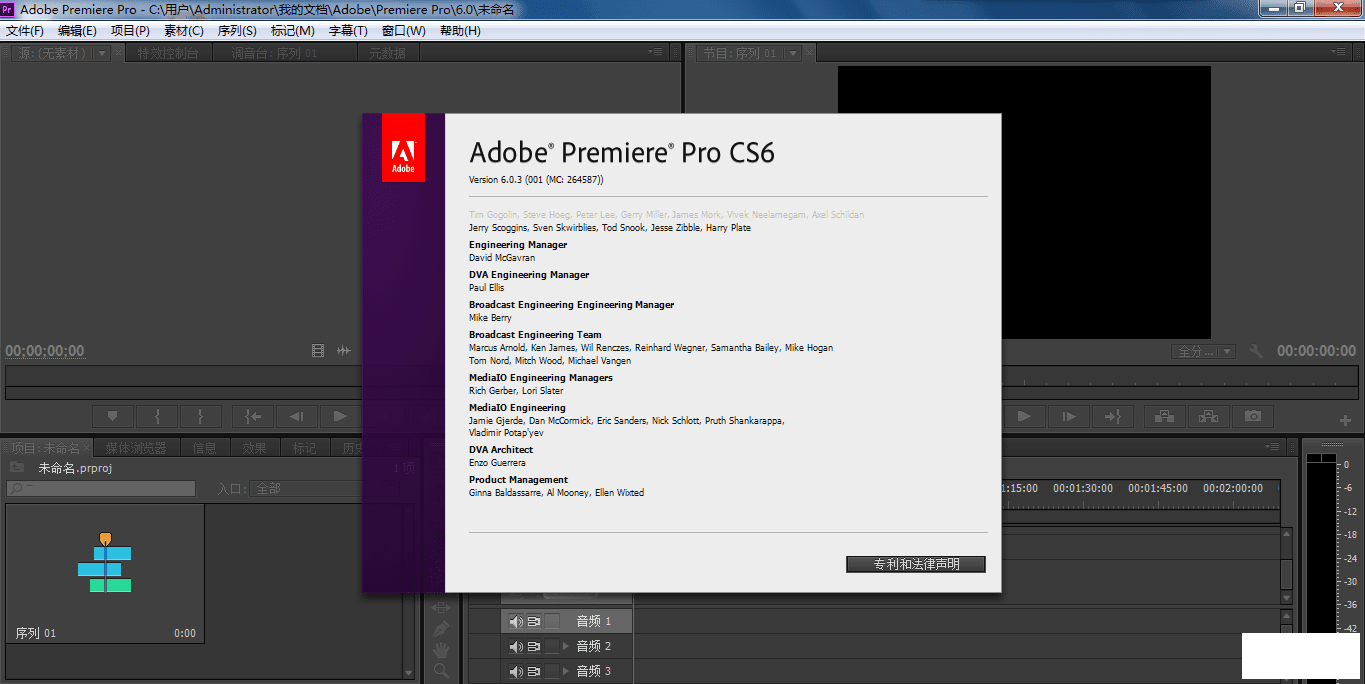The image size is (1365, 684).
Task: Toggle sync lock on 音频 1
Action: 534,621
